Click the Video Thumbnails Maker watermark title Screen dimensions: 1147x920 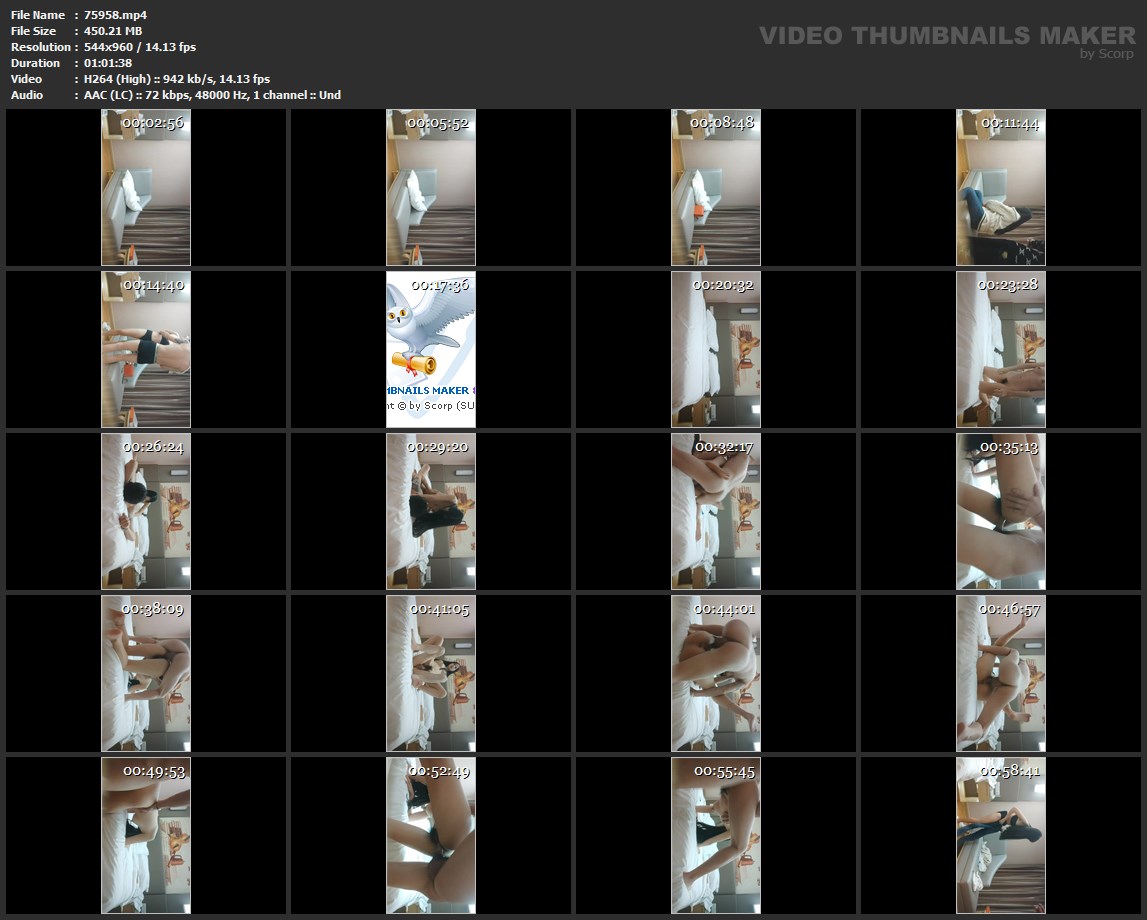point(946,36)
